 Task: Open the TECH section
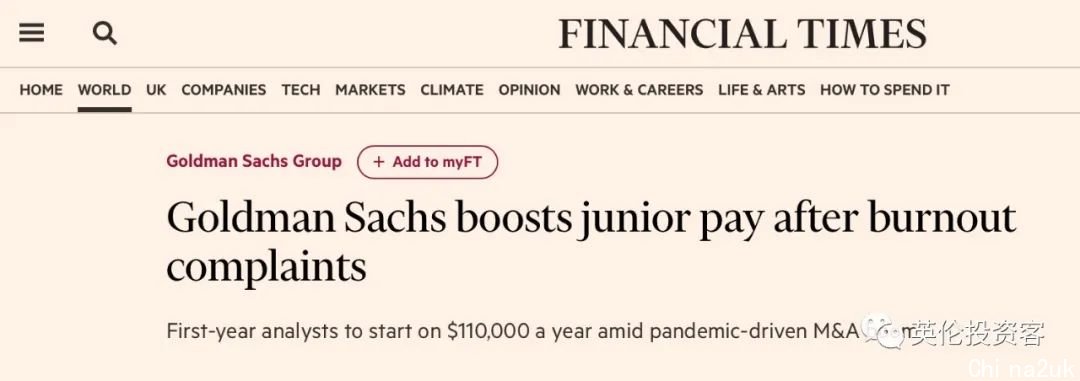coord(301,90)
